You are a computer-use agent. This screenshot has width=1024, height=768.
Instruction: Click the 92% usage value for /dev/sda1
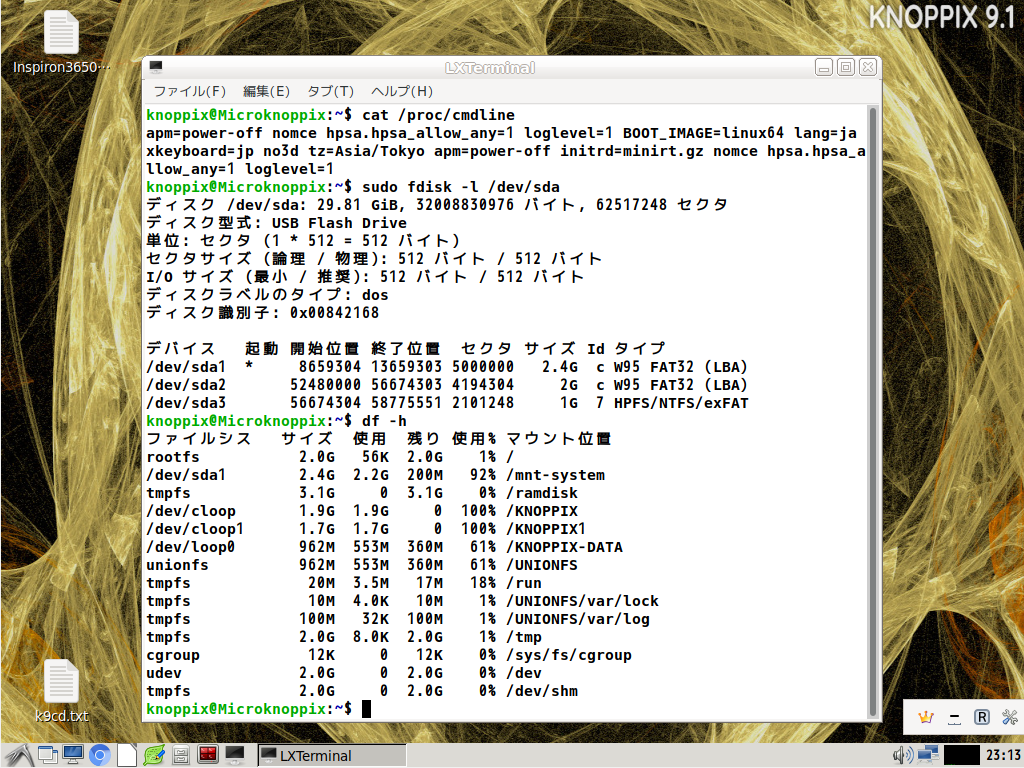(x=483, y=475)
